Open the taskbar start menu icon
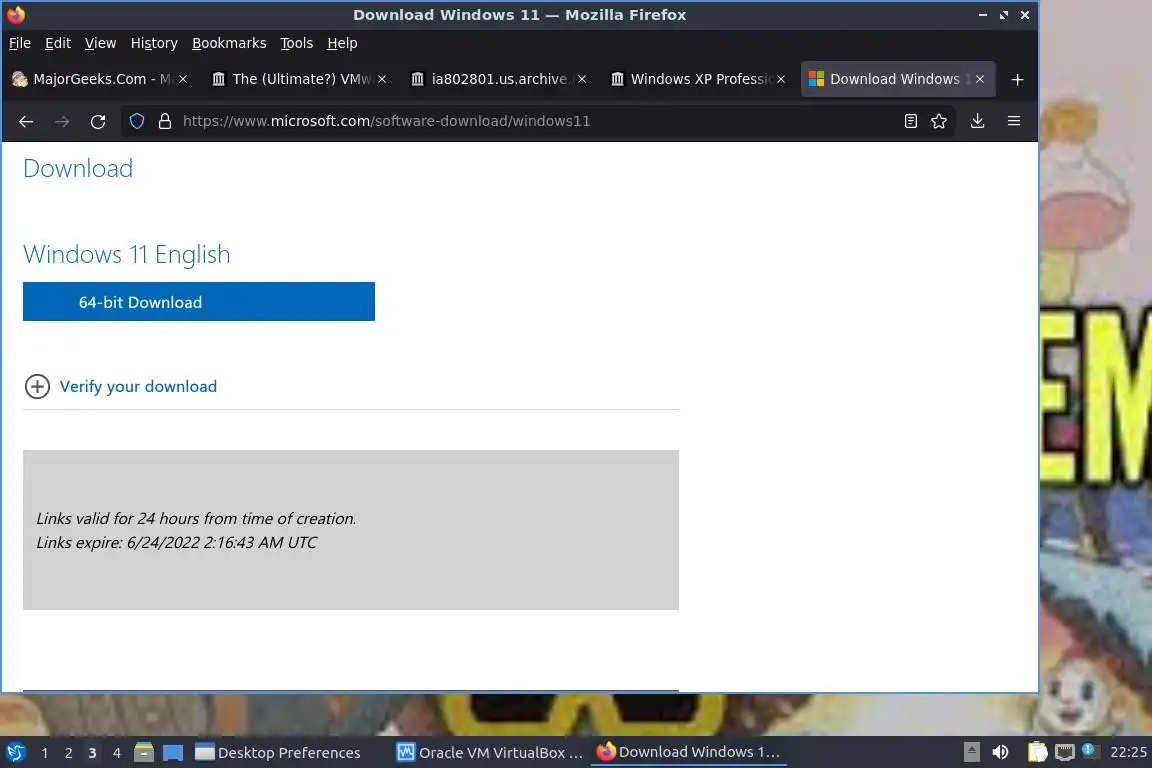1152x768 pixels. click(x=16, y=753)
